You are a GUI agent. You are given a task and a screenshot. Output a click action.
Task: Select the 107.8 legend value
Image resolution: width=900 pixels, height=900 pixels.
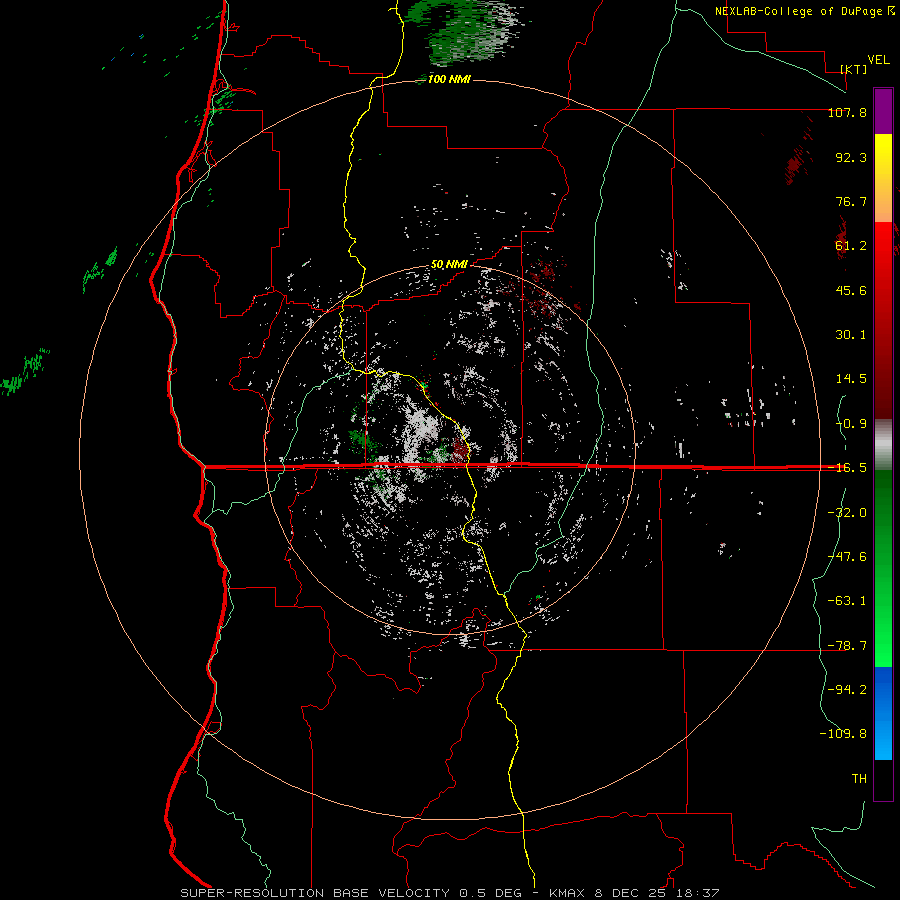847,112
